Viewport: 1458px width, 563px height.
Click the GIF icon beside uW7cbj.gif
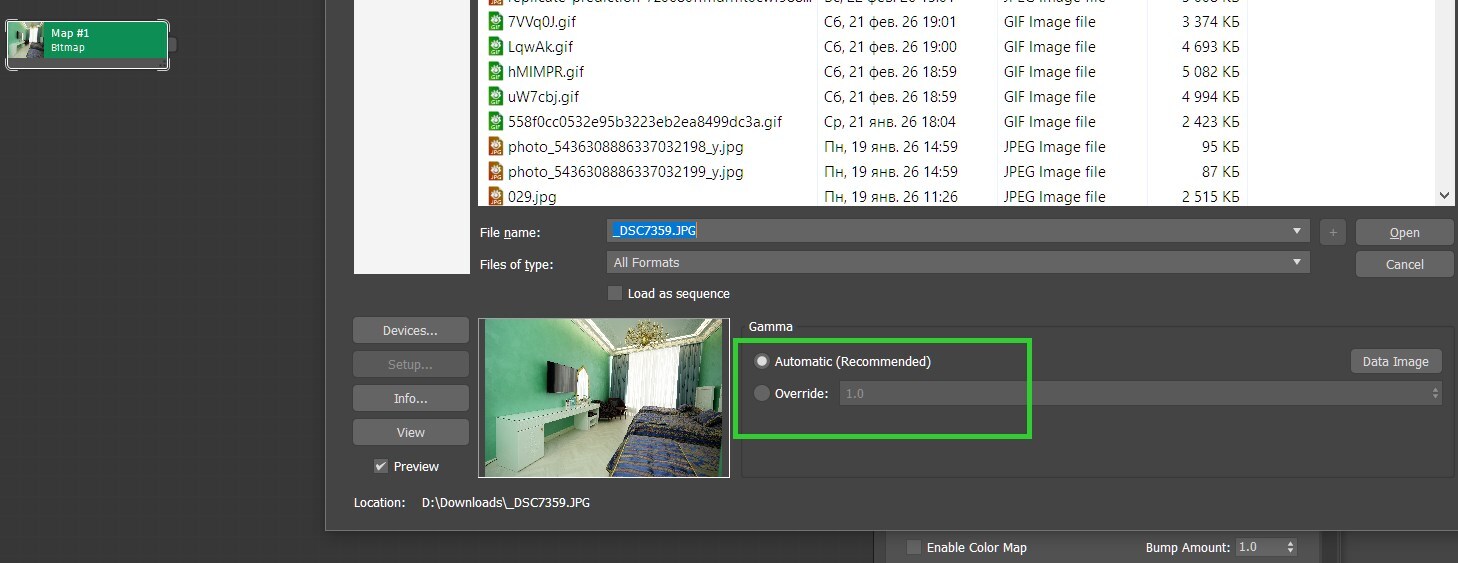pyautogui.click(x=495, y=96)
